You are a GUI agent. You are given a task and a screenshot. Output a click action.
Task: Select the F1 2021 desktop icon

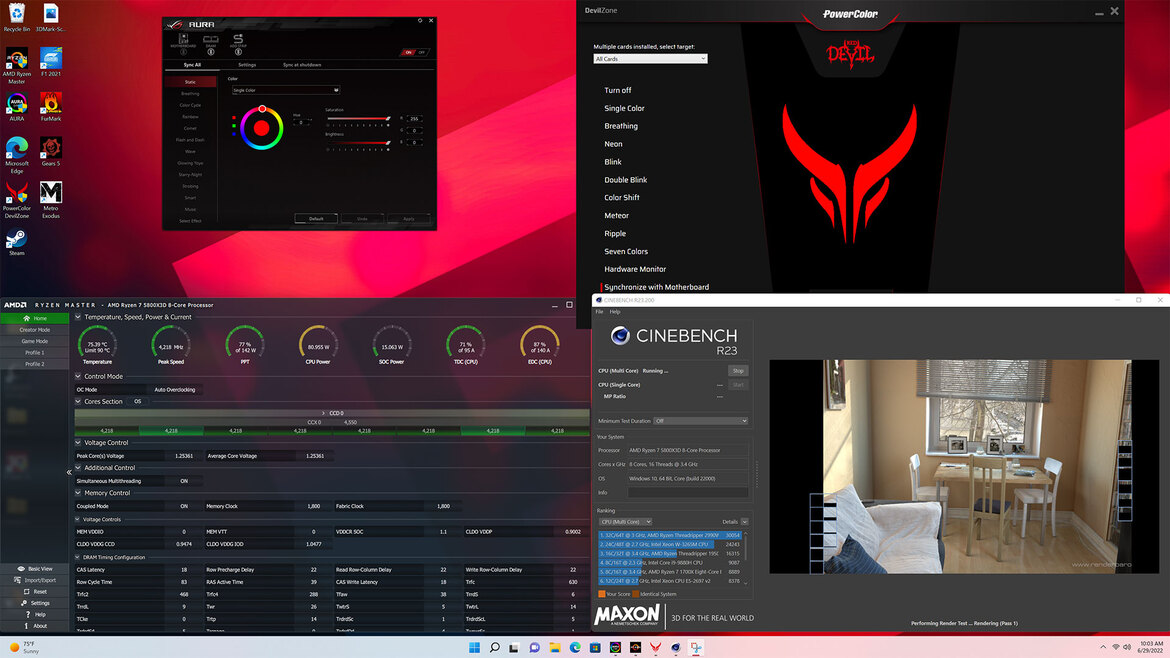pos(51,63)
